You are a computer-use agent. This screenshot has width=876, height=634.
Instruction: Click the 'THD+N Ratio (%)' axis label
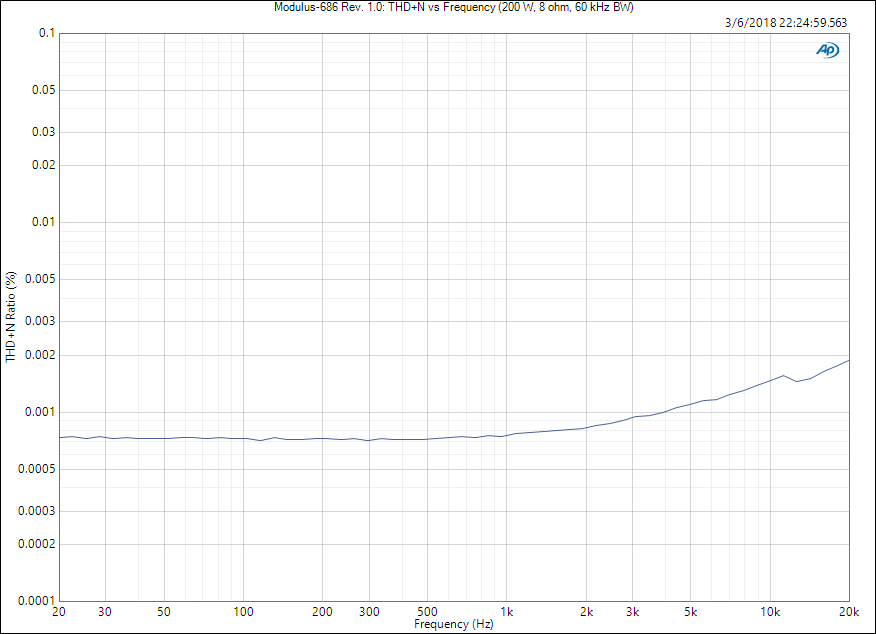point(11,317)
